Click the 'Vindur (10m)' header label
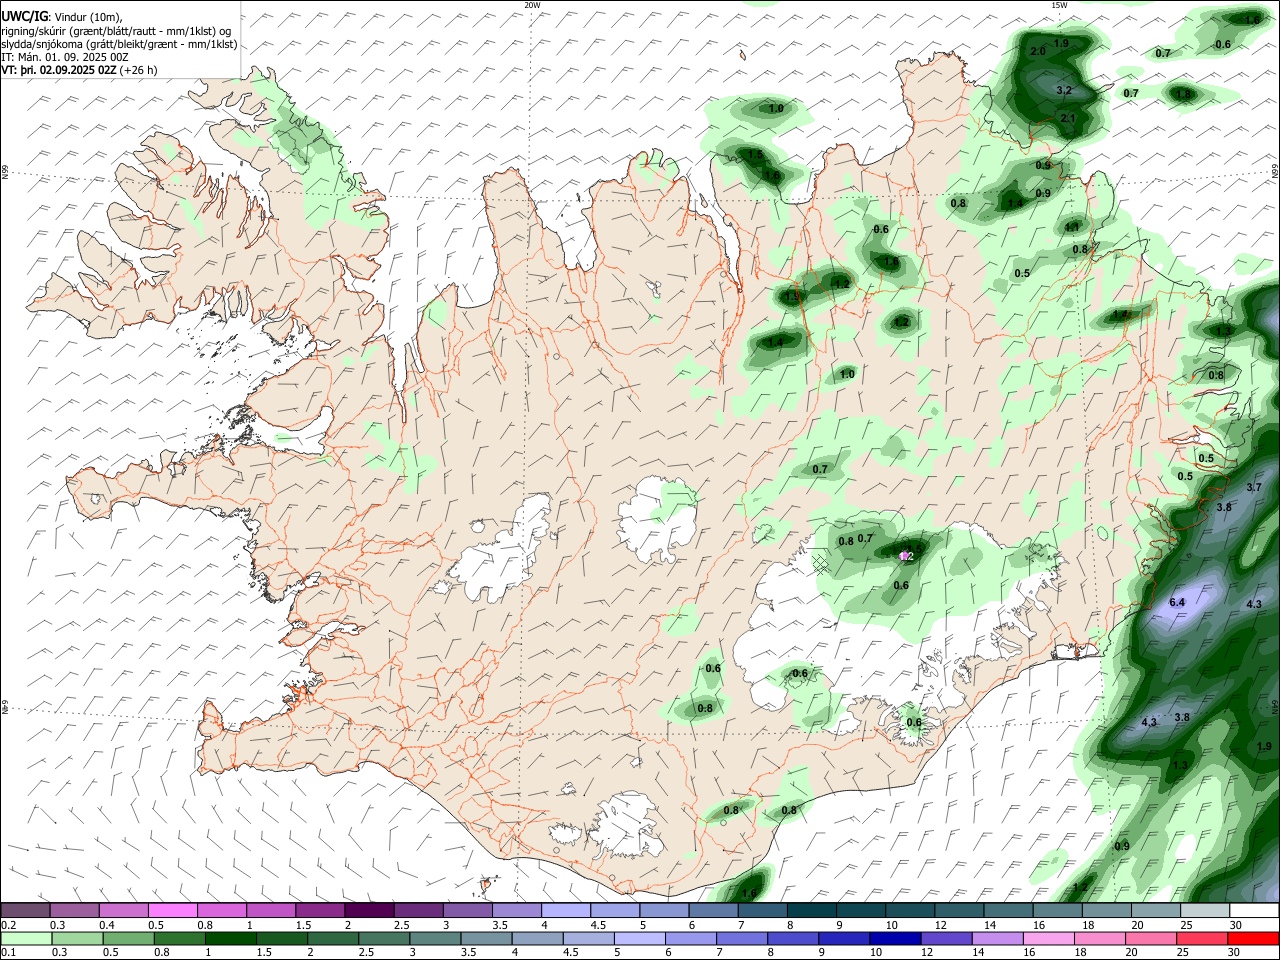 pyautogui.click(x=89, y=17)
